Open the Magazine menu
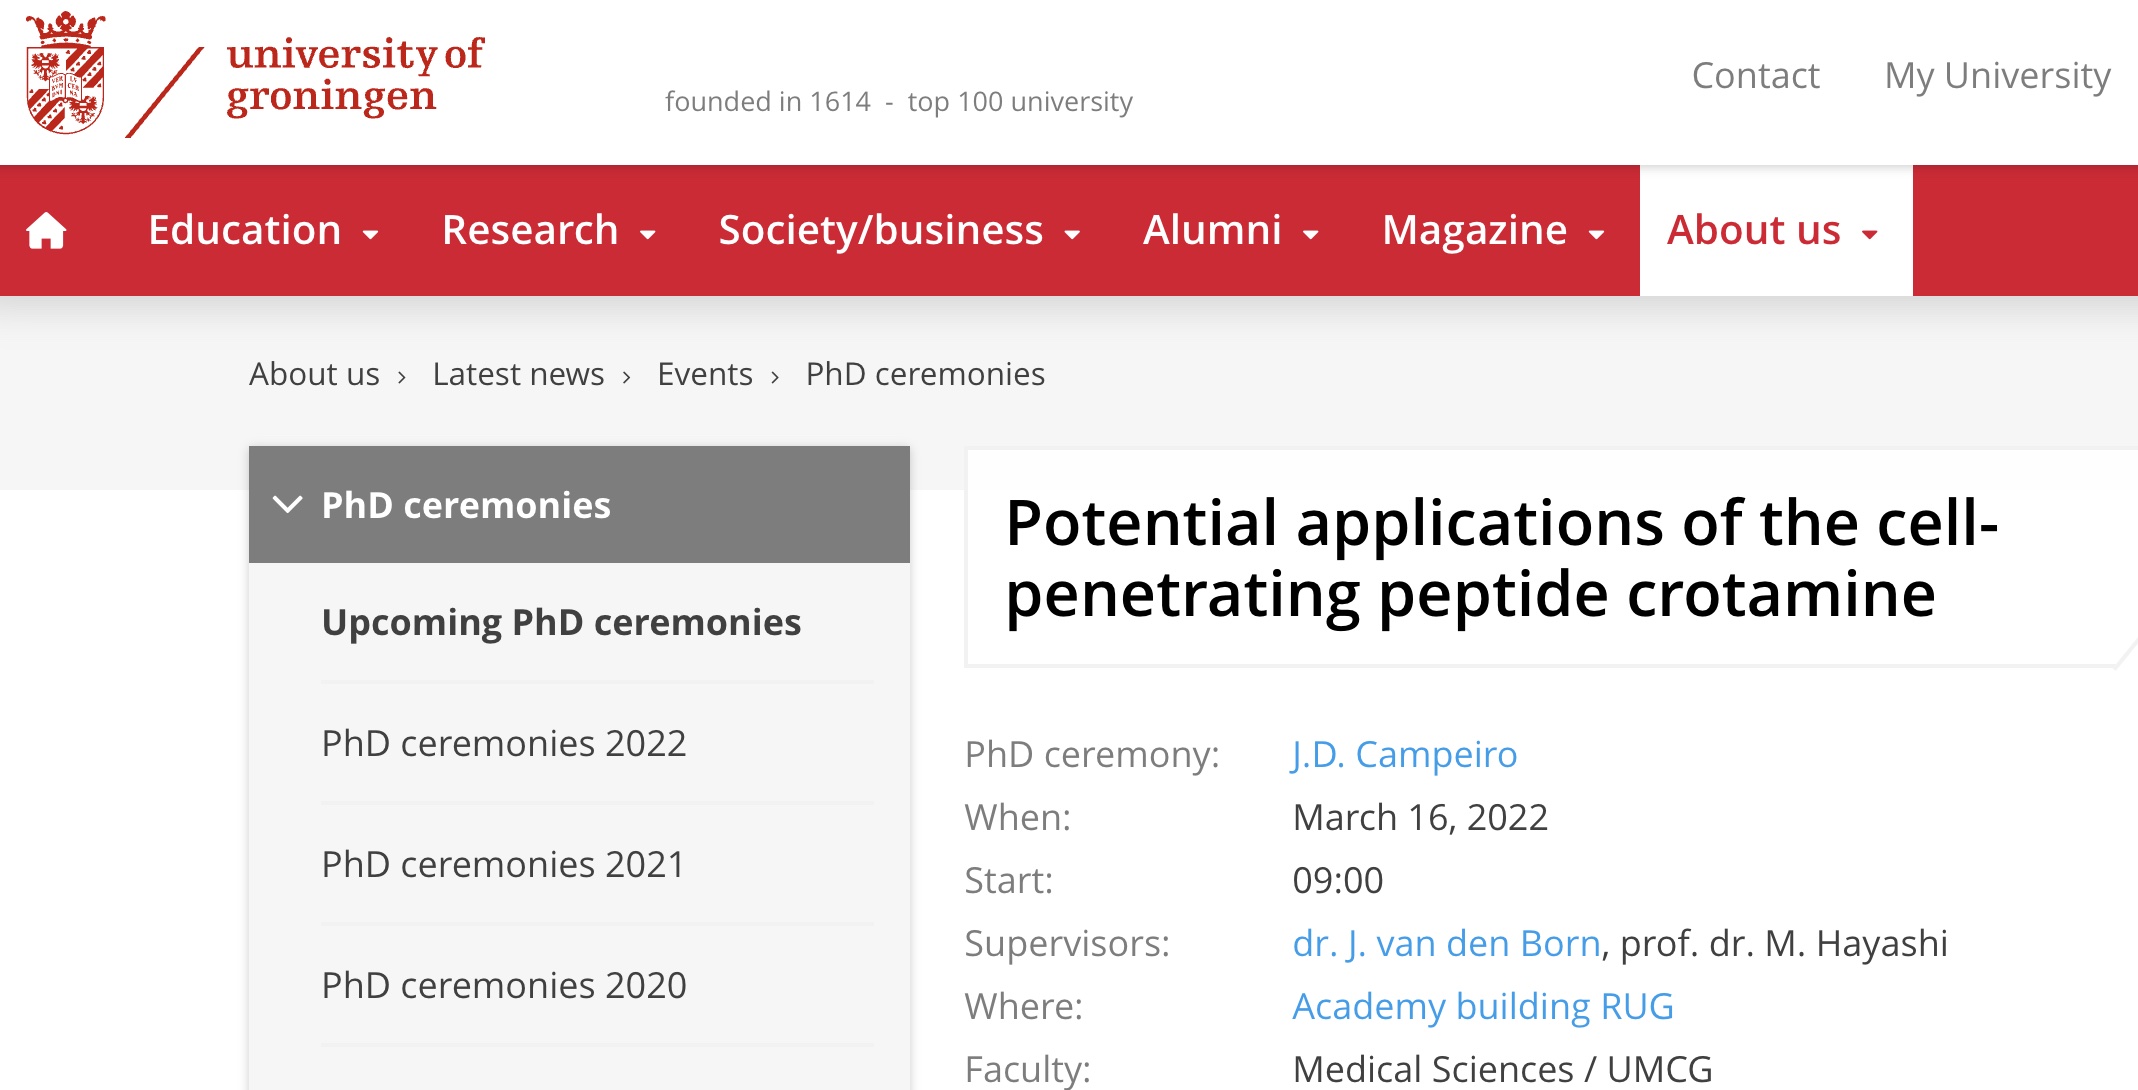2138x1090 pixels. click(1493, 230)
